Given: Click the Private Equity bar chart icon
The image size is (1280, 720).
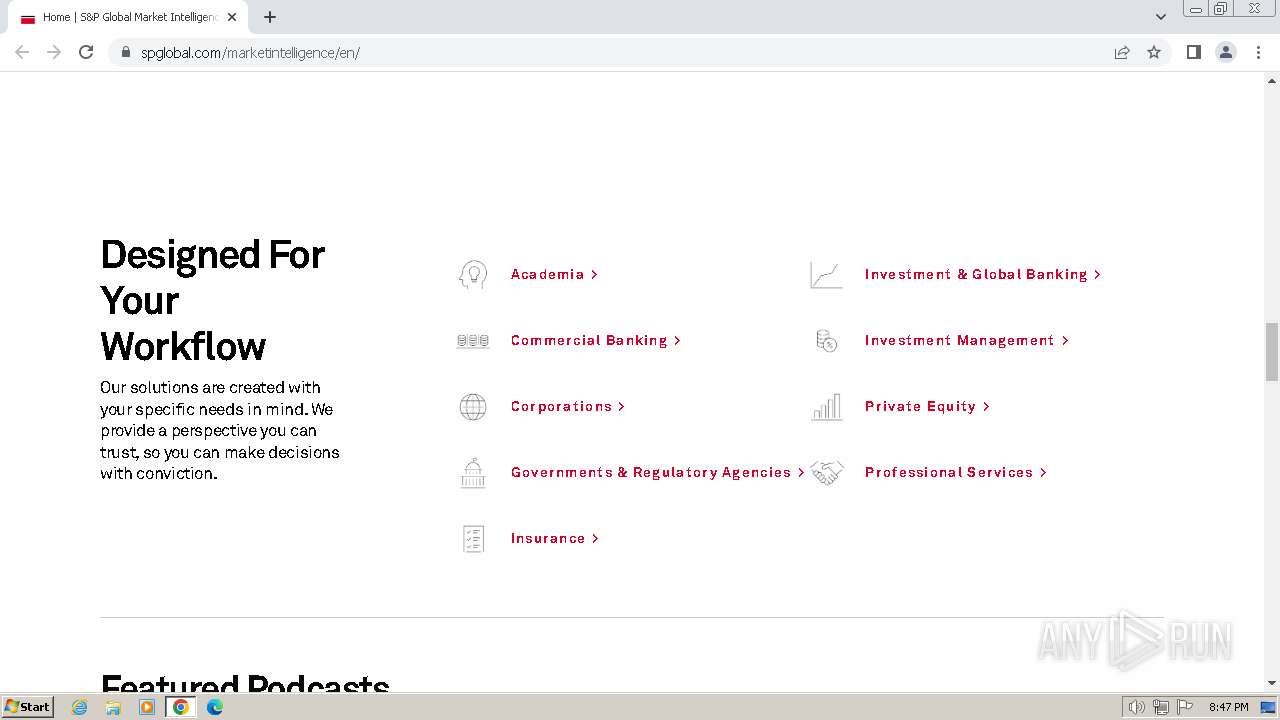Looking at the screenshot, I should coord(826,407).
